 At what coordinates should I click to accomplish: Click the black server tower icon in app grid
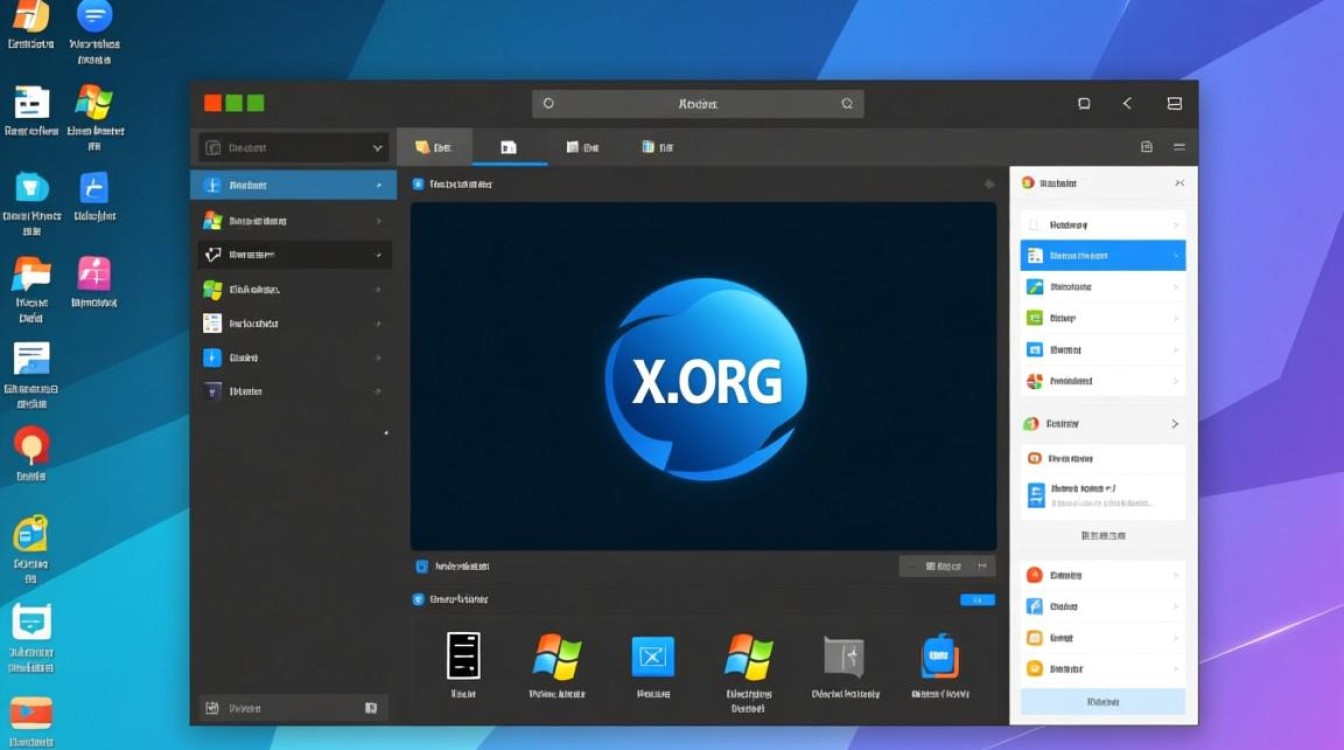463,657
